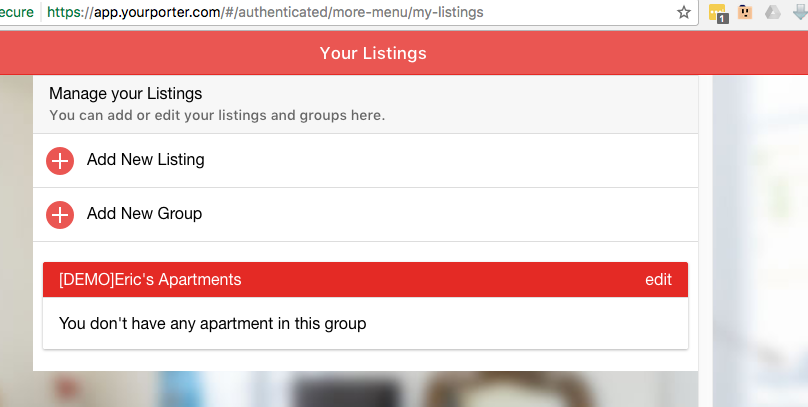
Task: Click the notification count badge showing 1
Action: tap(722, 19)
